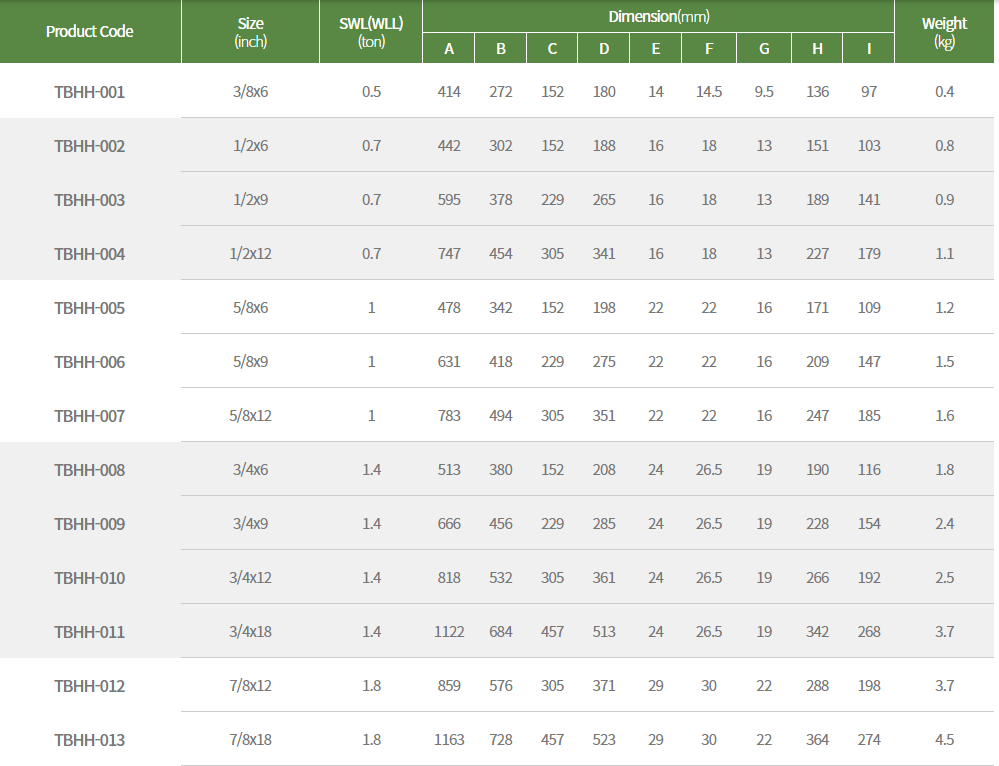Screen dimensions: 999x766
Task: Select product code TBHH-013
Action: [x=90, y=740]
